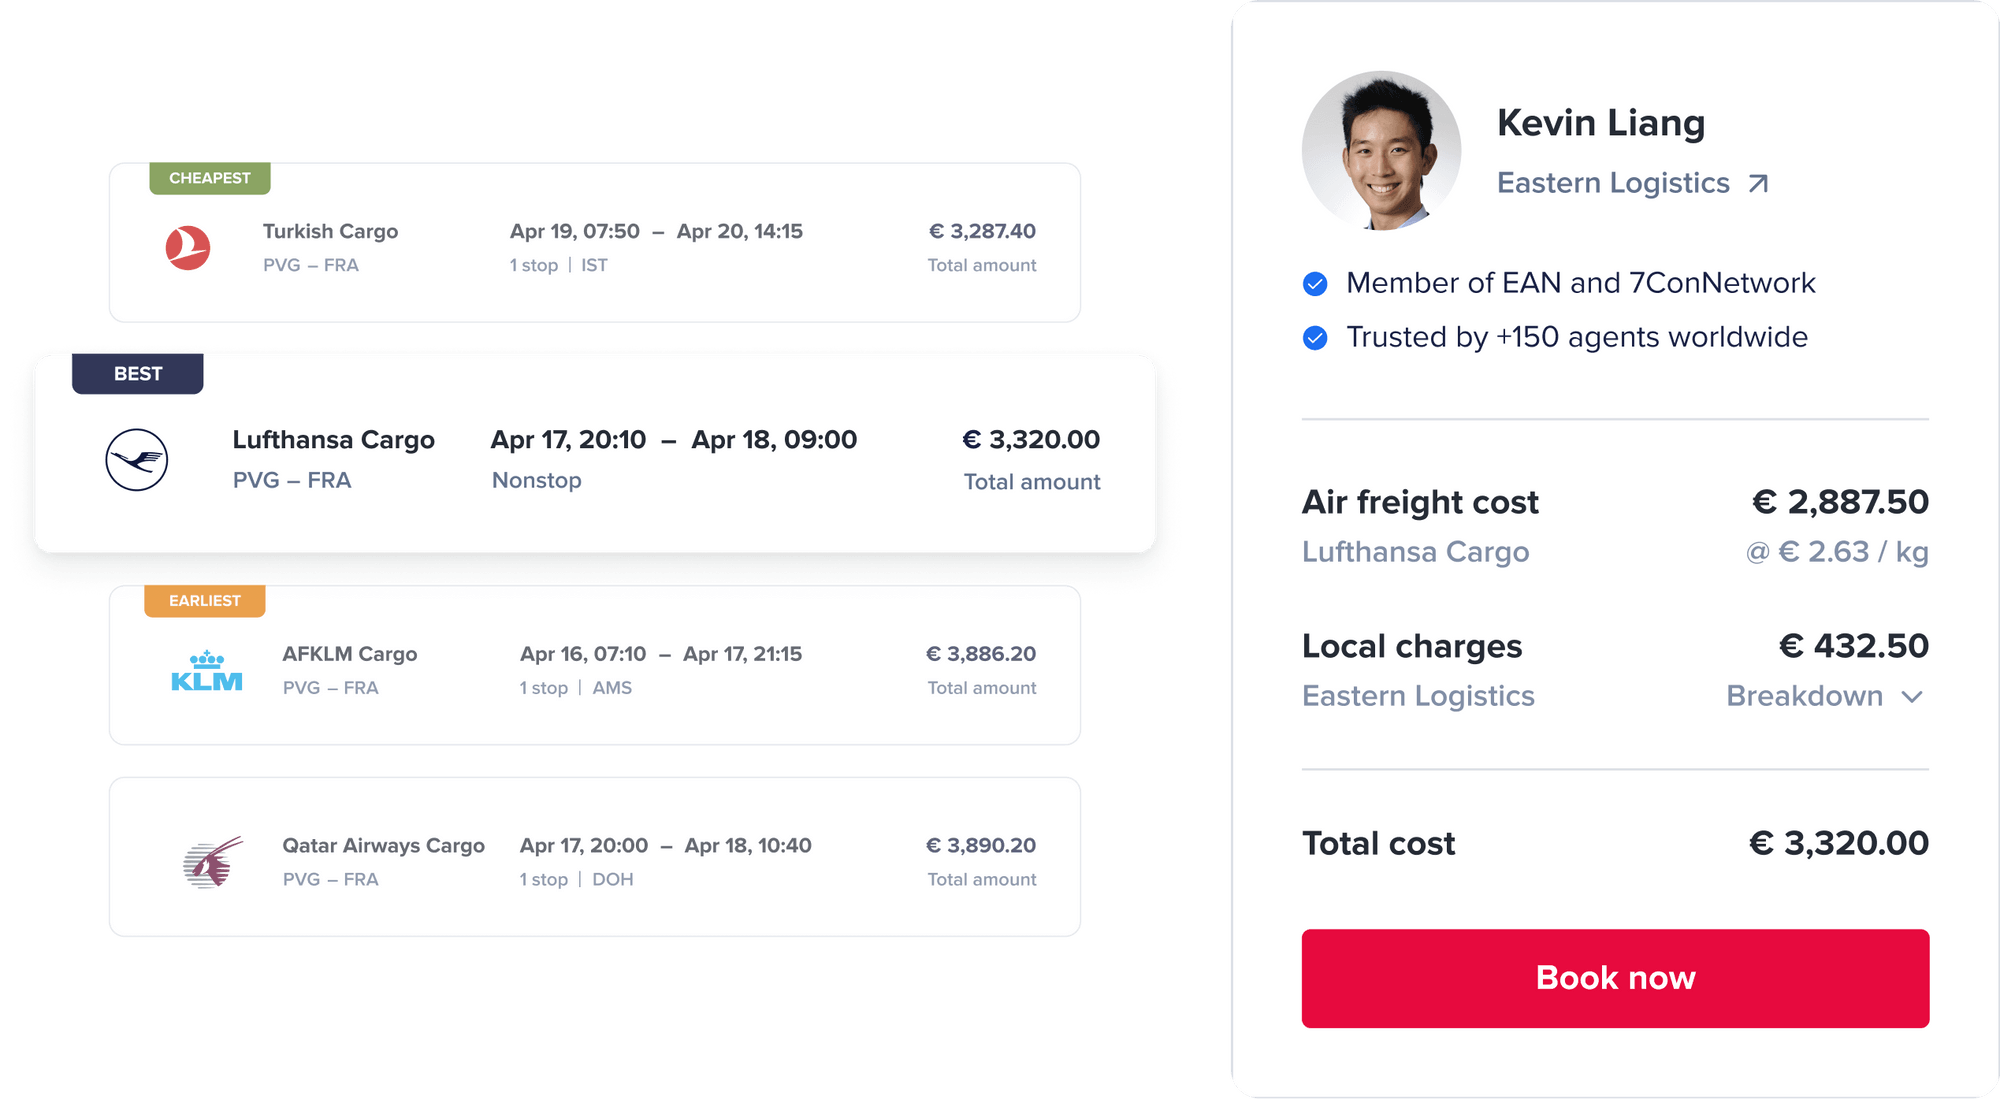Click the Lufthansa Cargo crane logo
This screenshot has width=2000, height=1099.
(x=137, y=460)
